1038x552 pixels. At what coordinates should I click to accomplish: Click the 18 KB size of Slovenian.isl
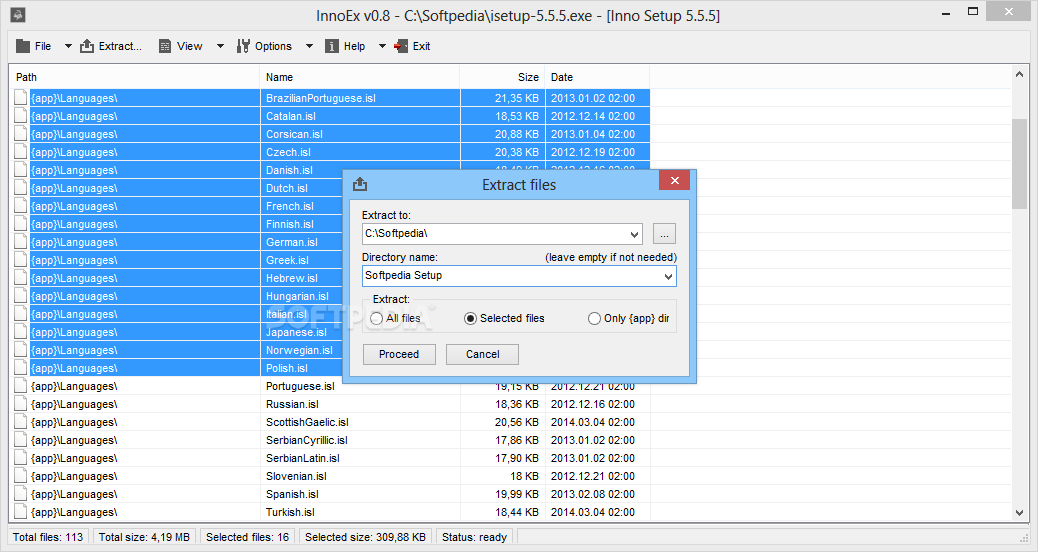[524, 477]
